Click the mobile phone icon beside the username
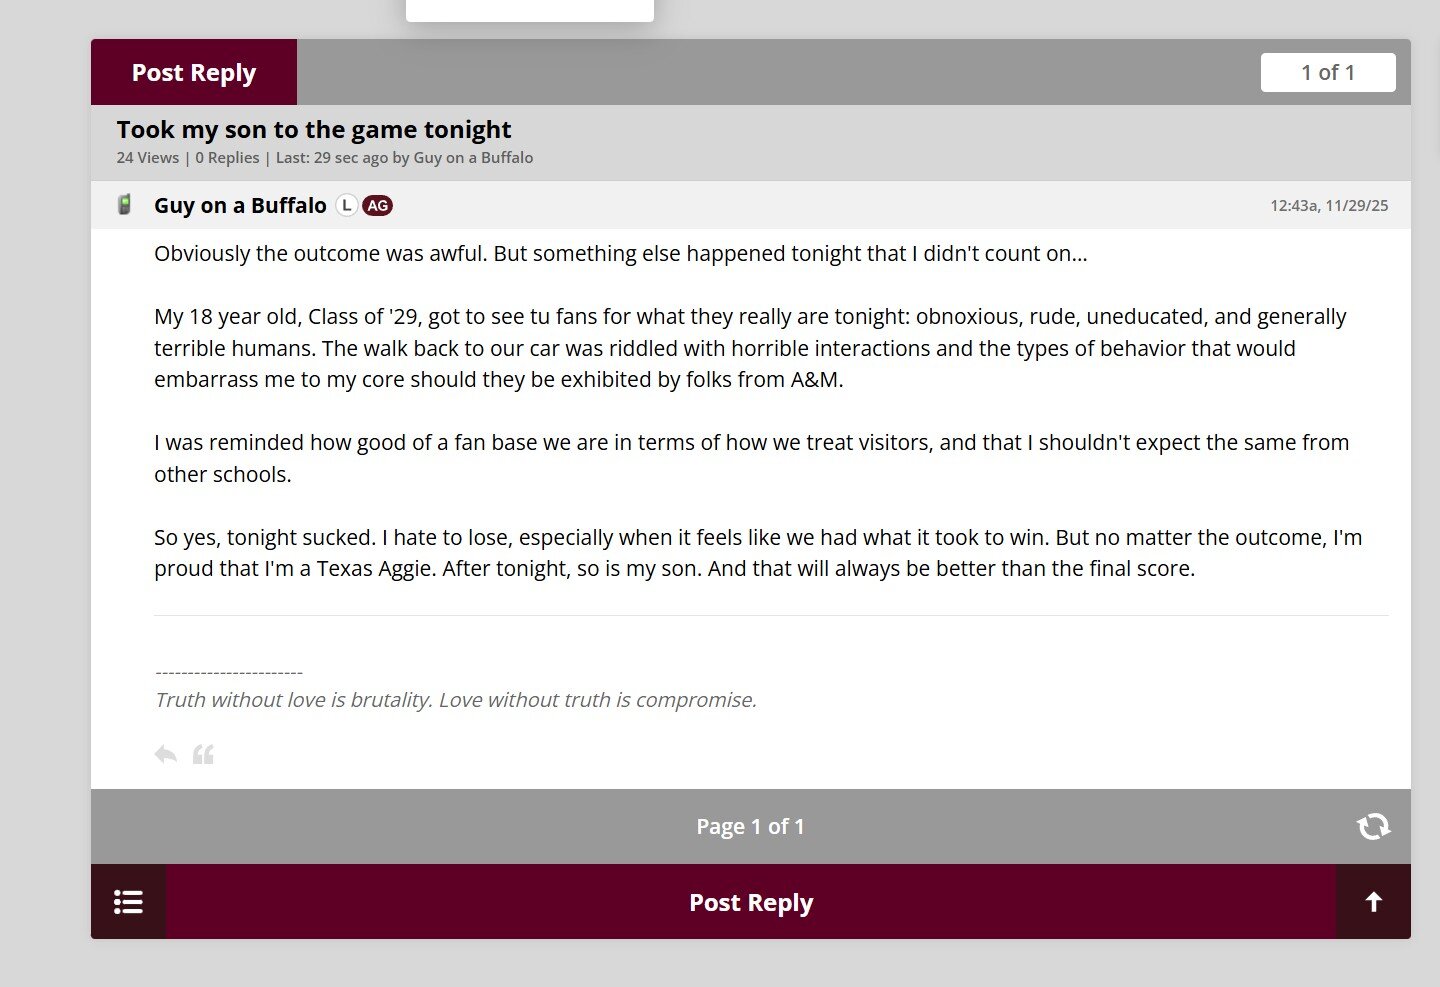 [125, 205]
